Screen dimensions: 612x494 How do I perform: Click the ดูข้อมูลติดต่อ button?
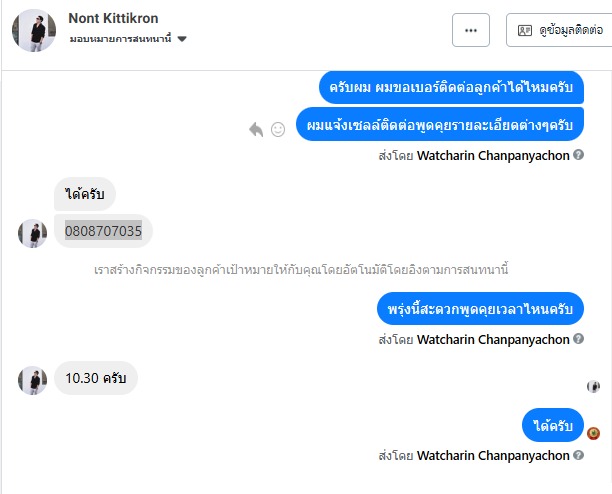(559, 31)
